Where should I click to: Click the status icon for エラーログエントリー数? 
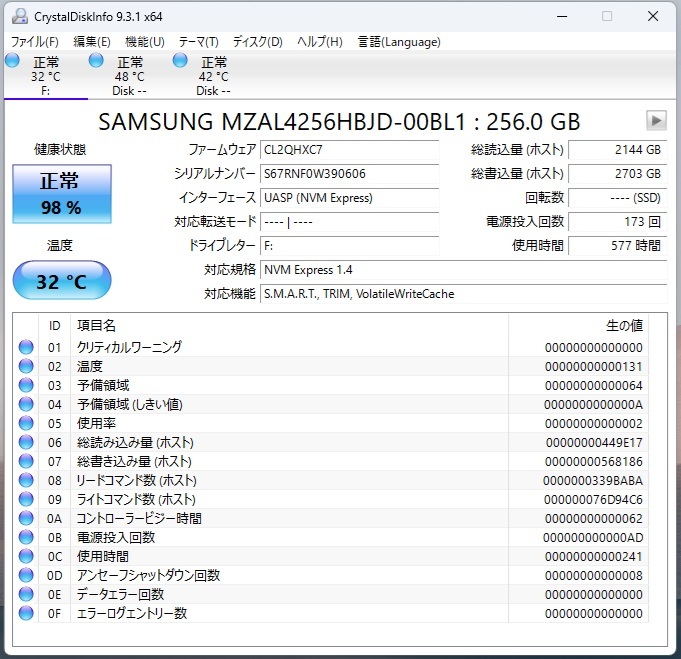click(x=26, y=613)
